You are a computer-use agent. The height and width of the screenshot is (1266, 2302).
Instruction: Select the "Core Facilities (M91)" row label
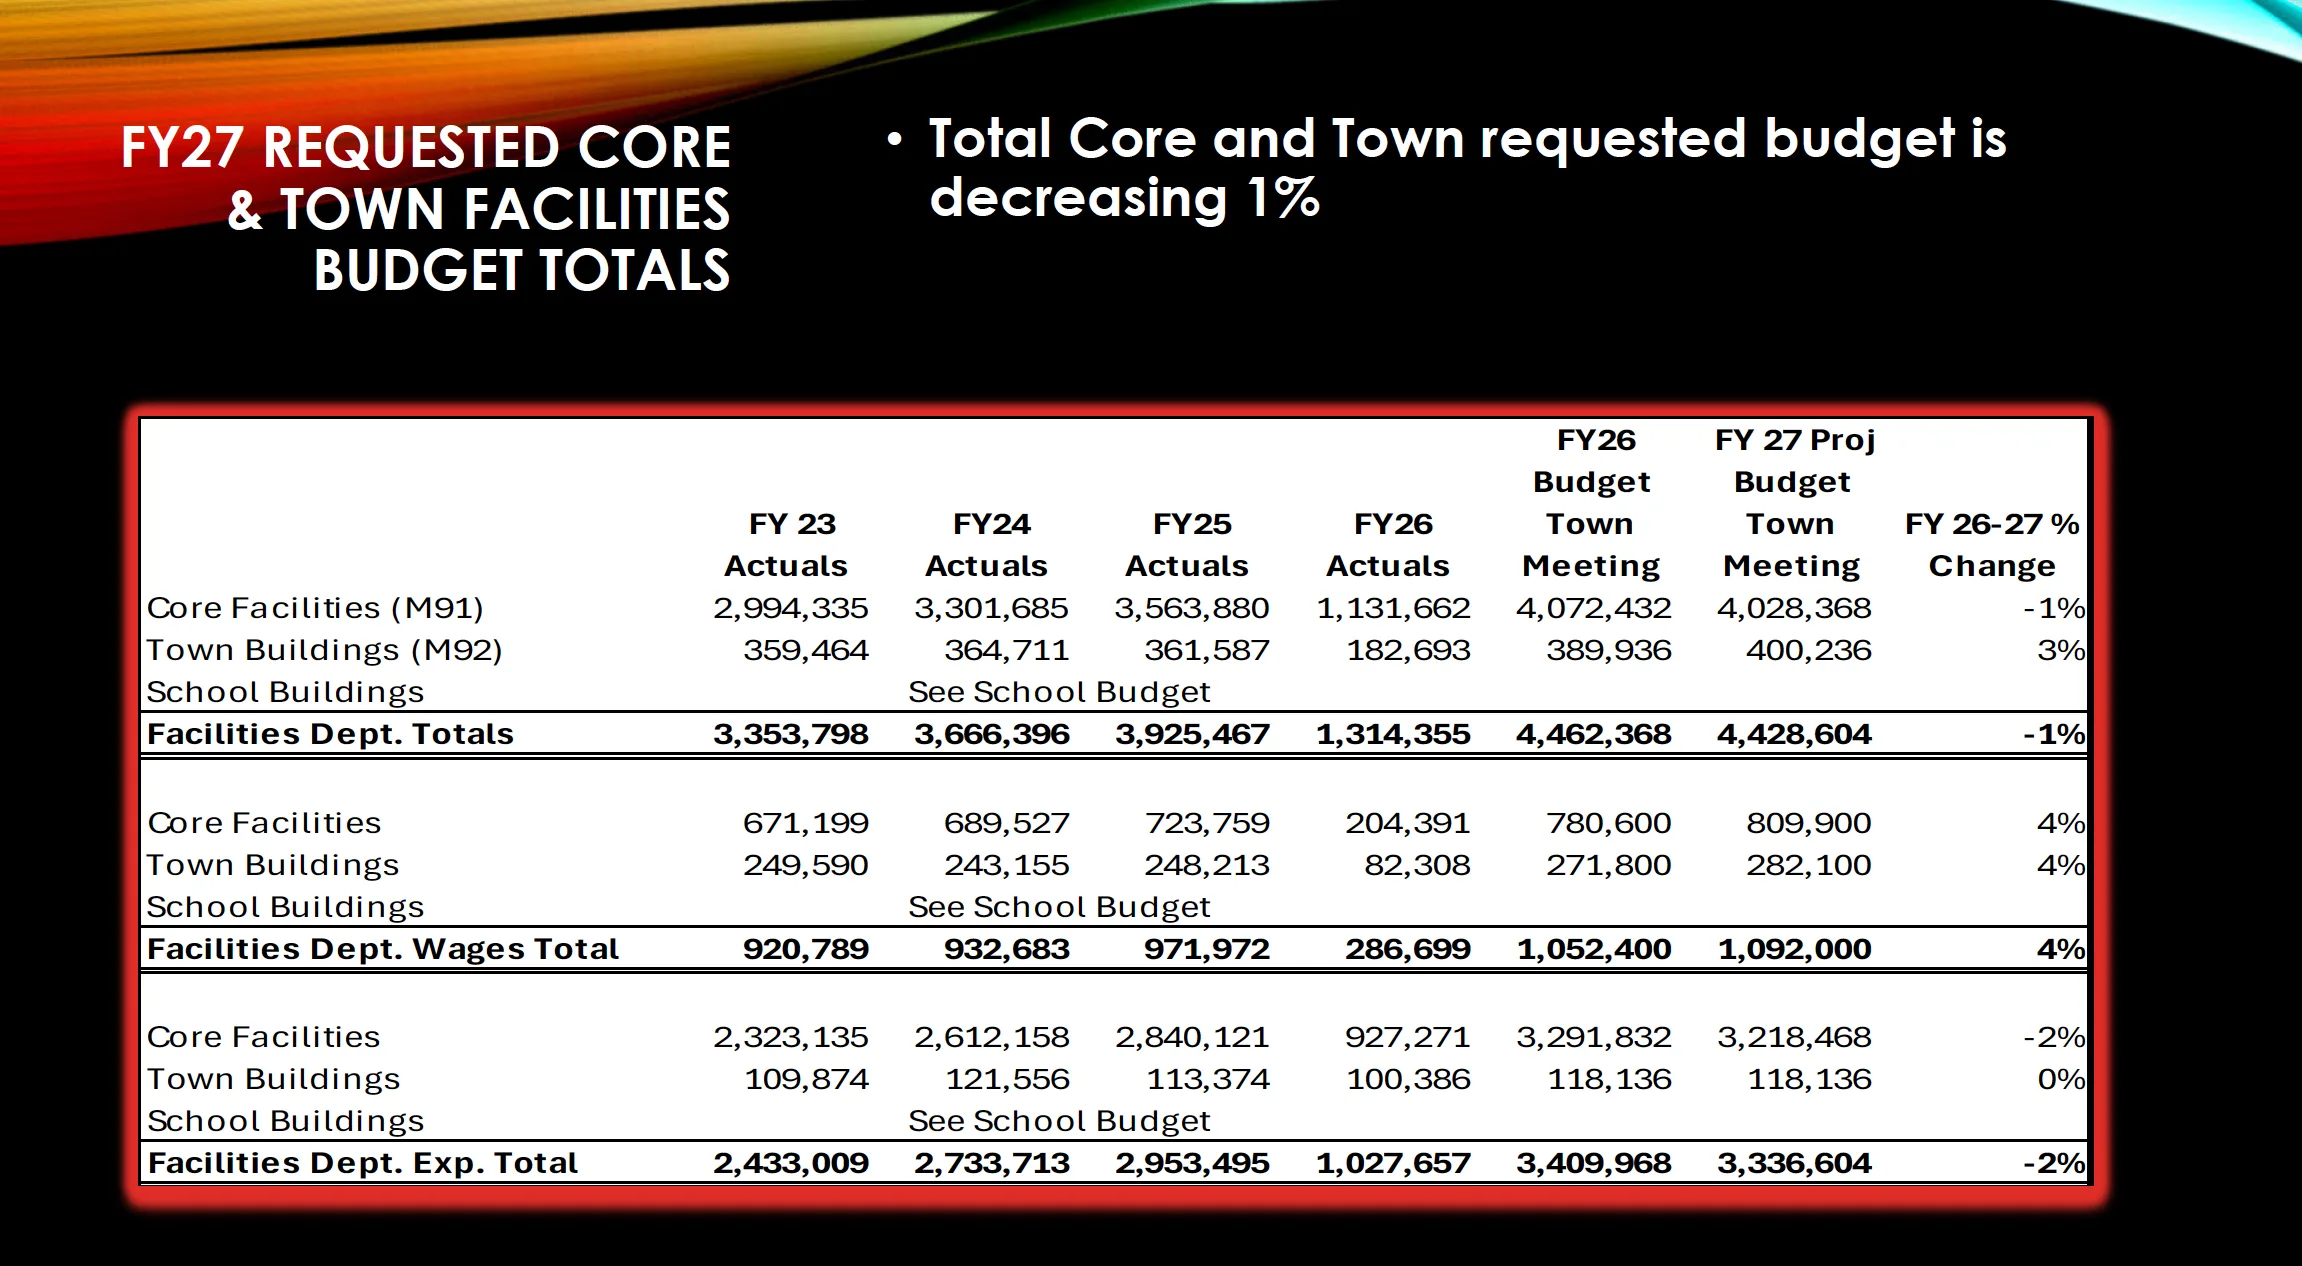315,608
